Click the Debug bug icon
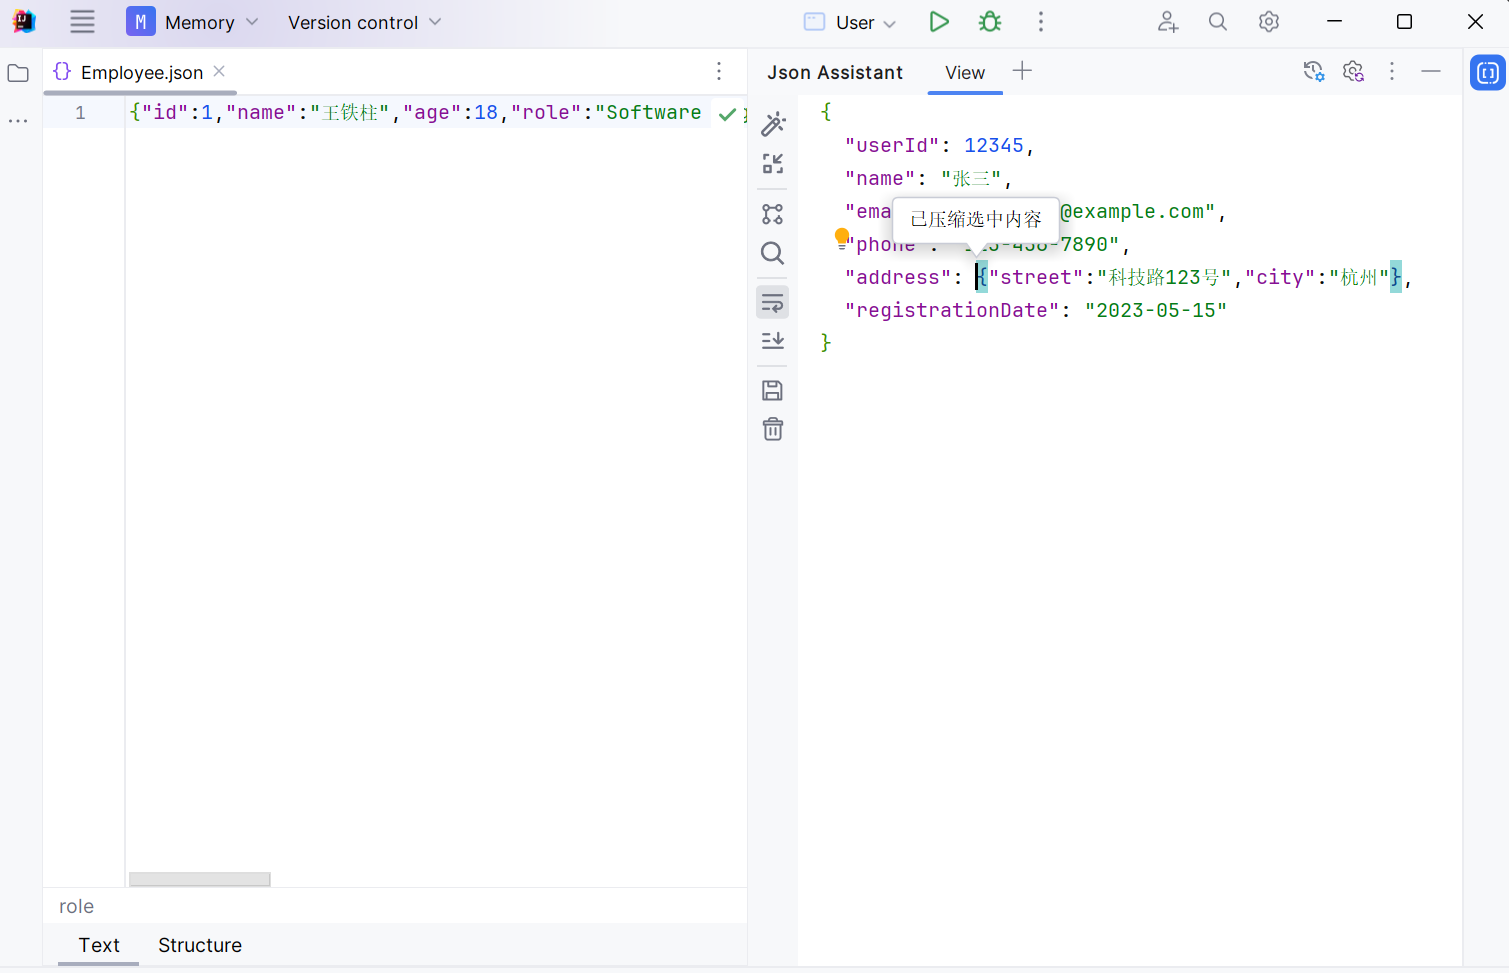1509x973 pixels. pyautogui.click(x=990, y=22)
